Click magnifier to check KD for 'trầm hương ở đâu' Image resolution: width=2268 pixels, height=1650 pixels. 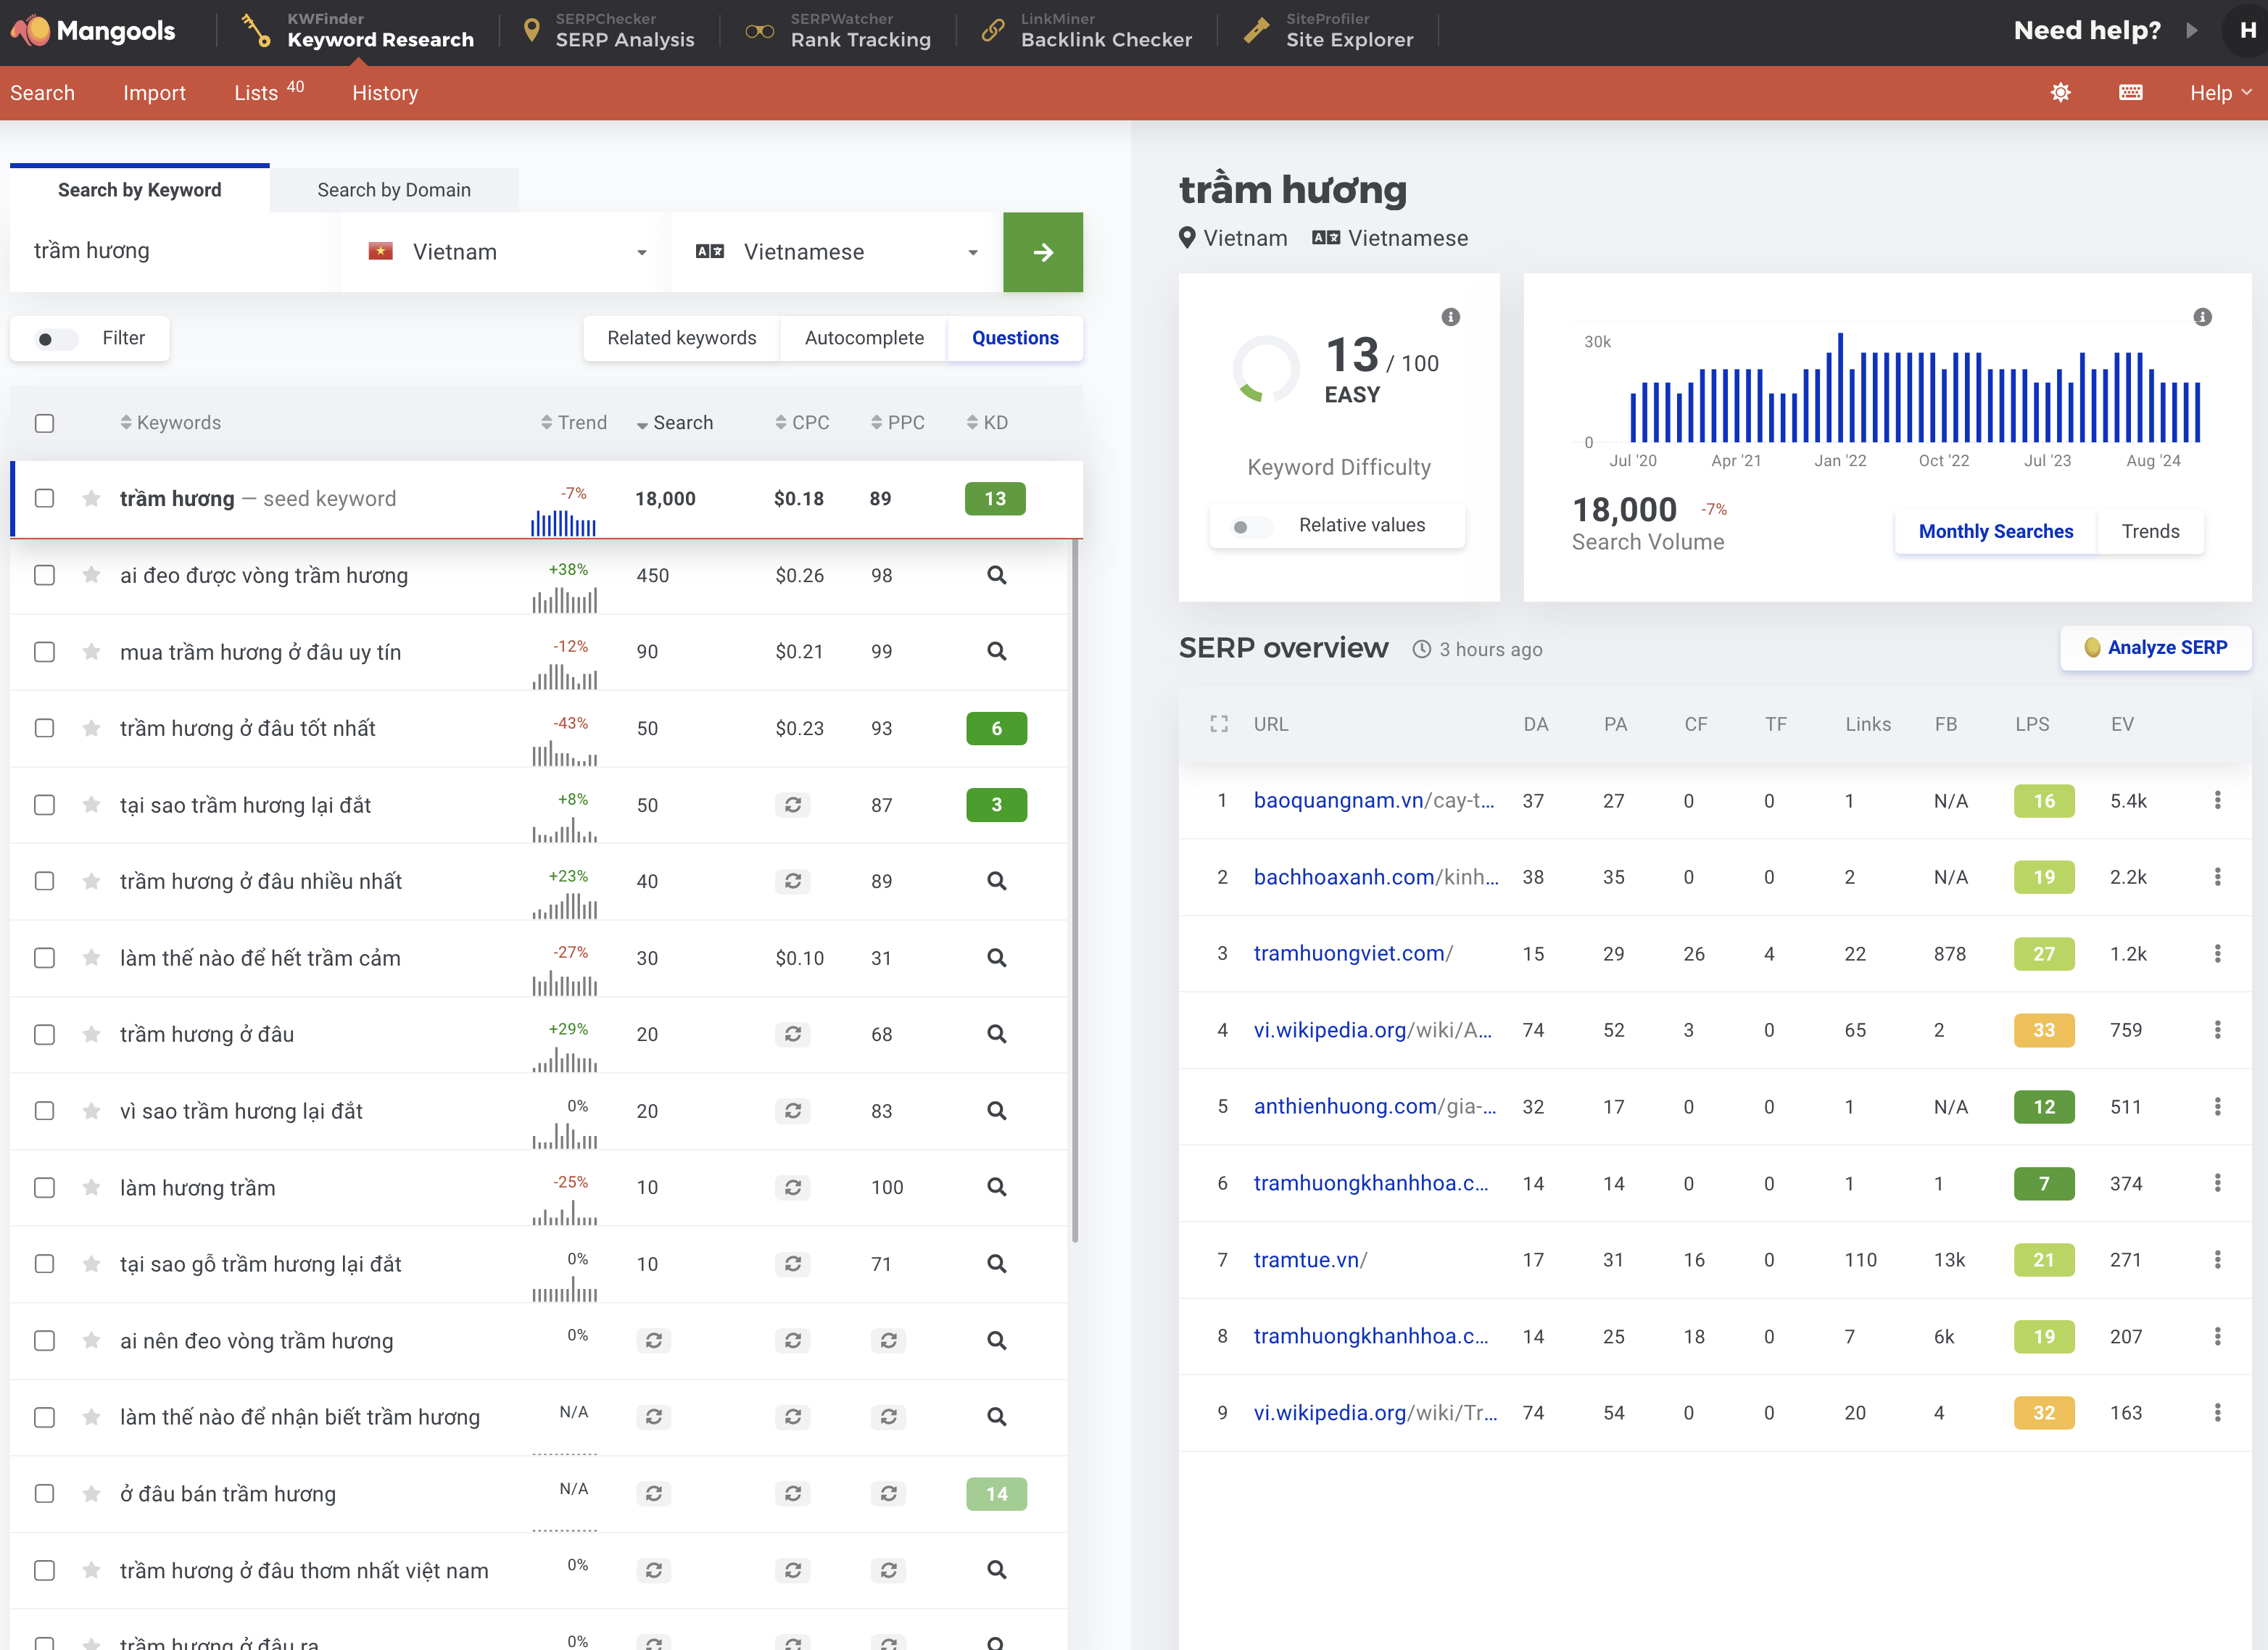click(996, 1034)
